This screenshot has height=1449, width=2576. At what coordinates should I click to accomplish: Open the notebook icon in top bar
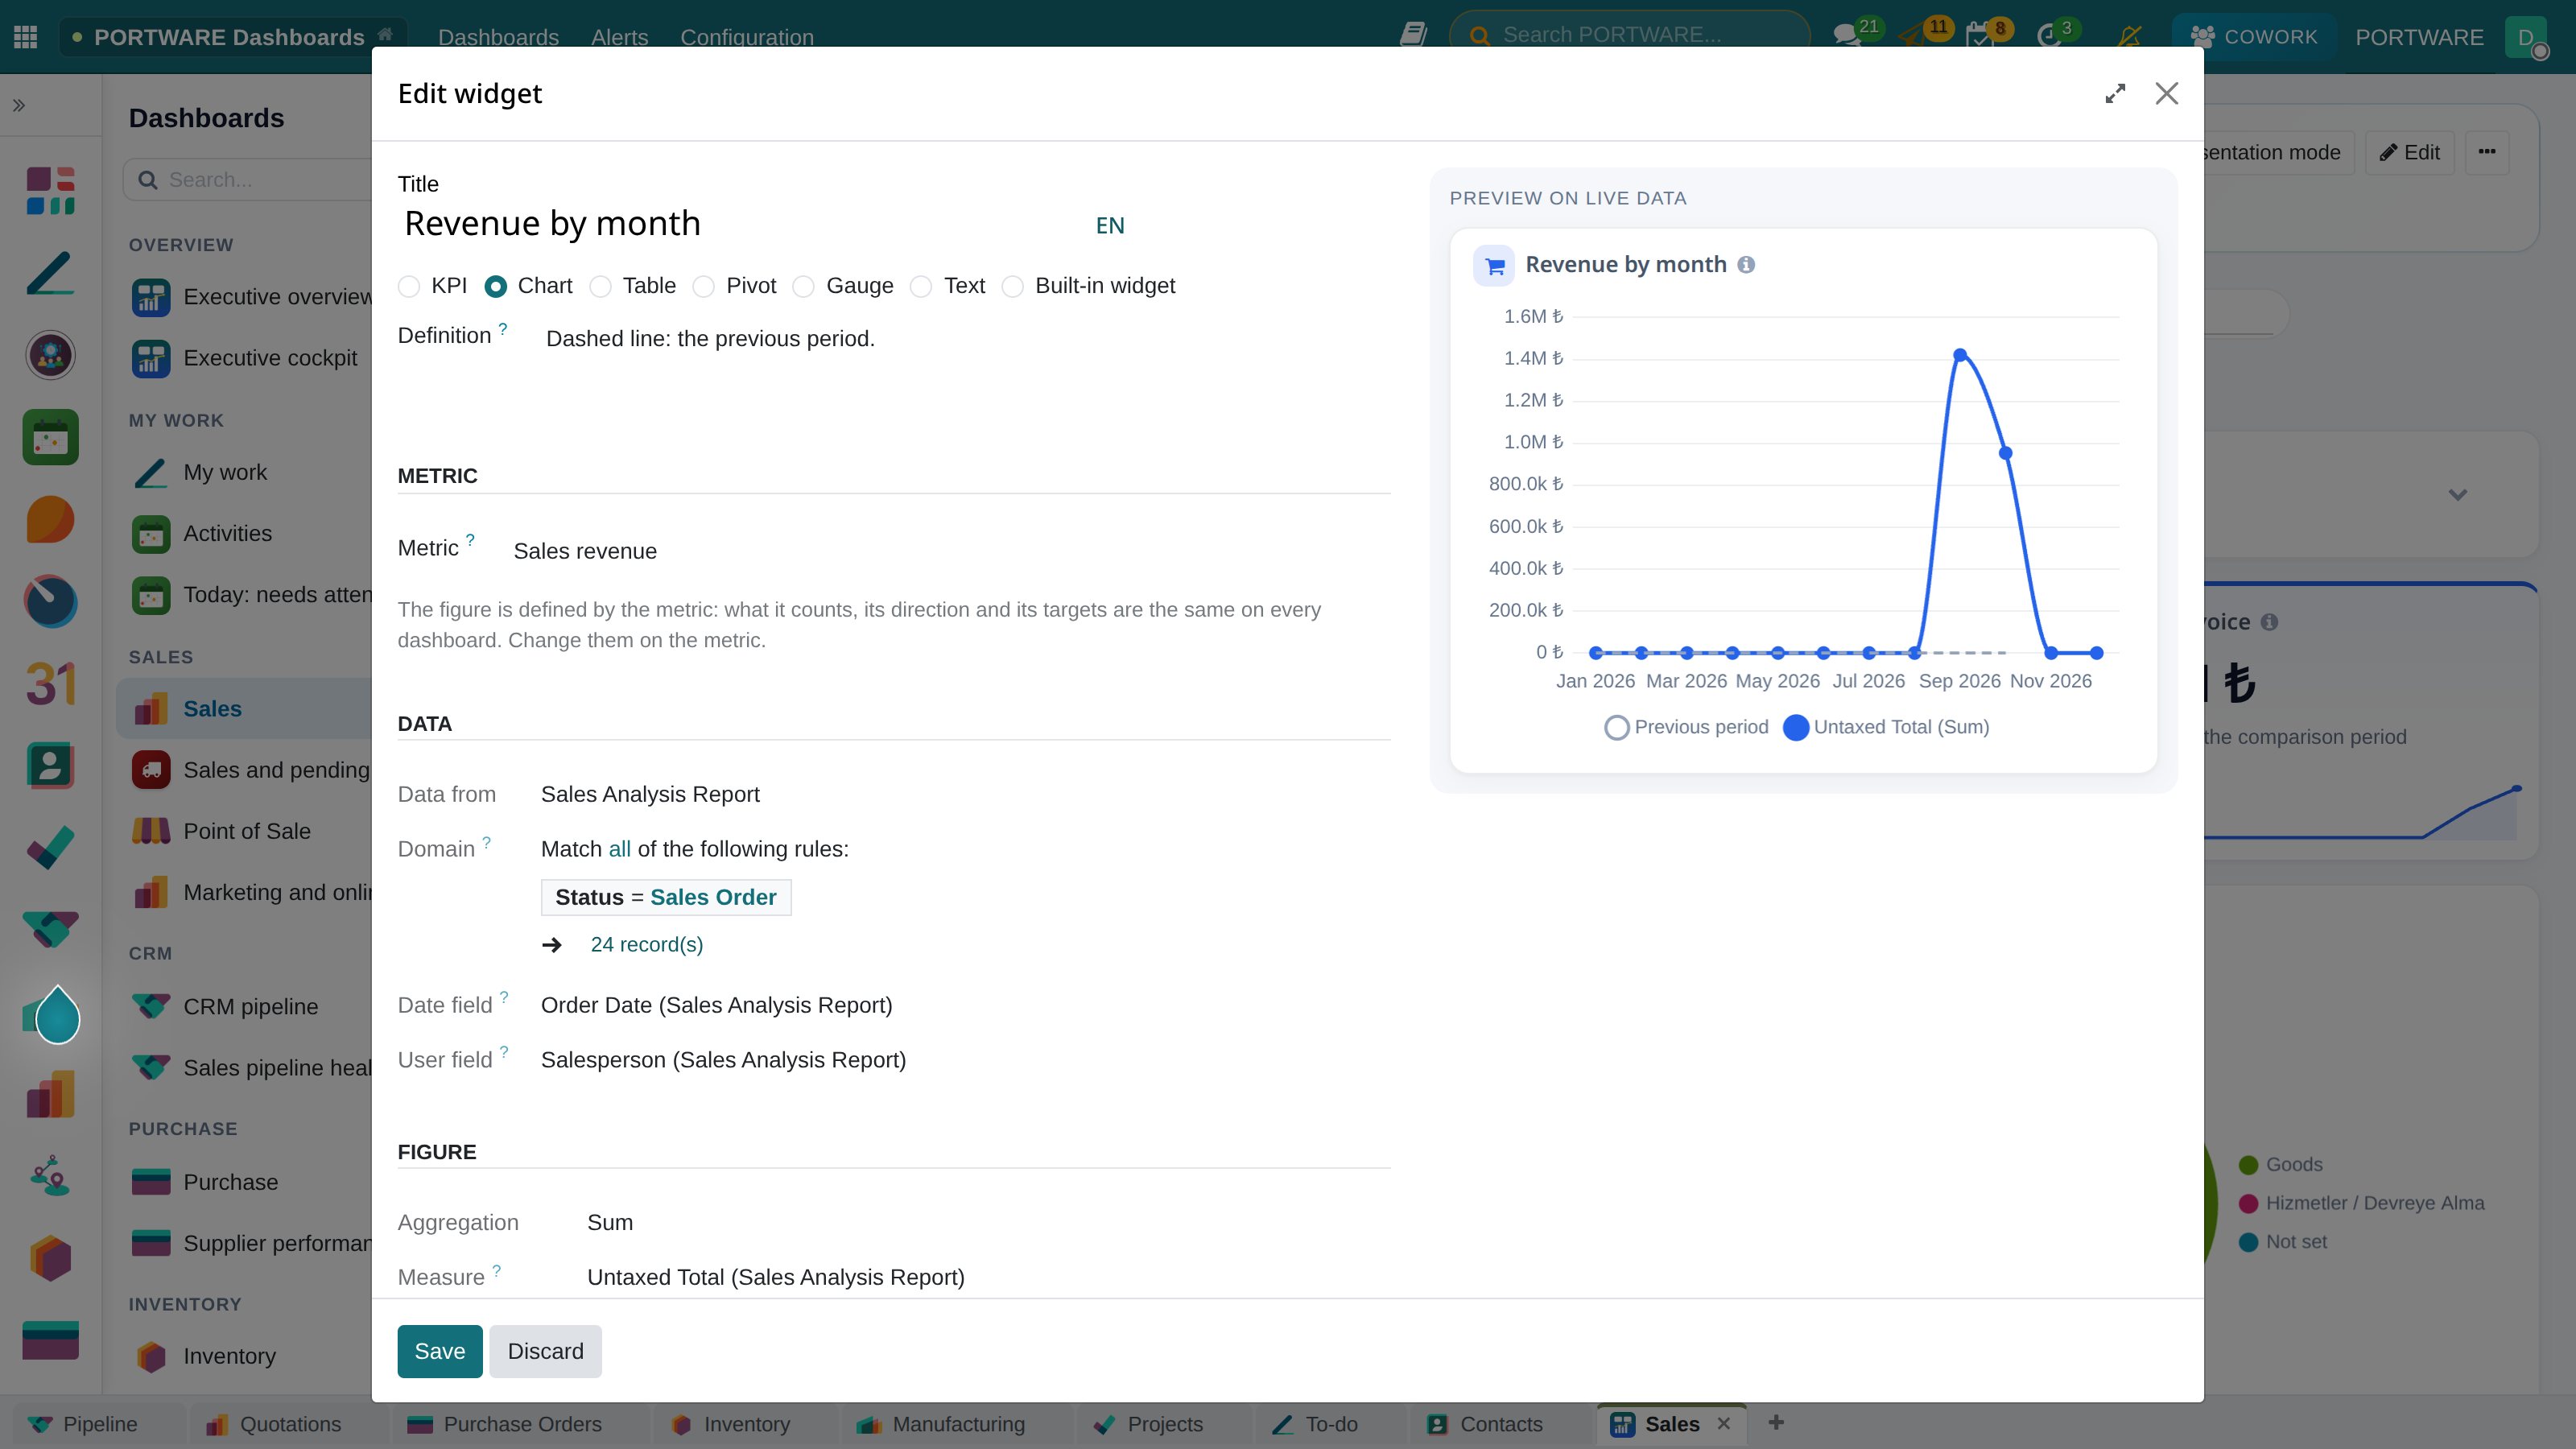point(1413,35)
